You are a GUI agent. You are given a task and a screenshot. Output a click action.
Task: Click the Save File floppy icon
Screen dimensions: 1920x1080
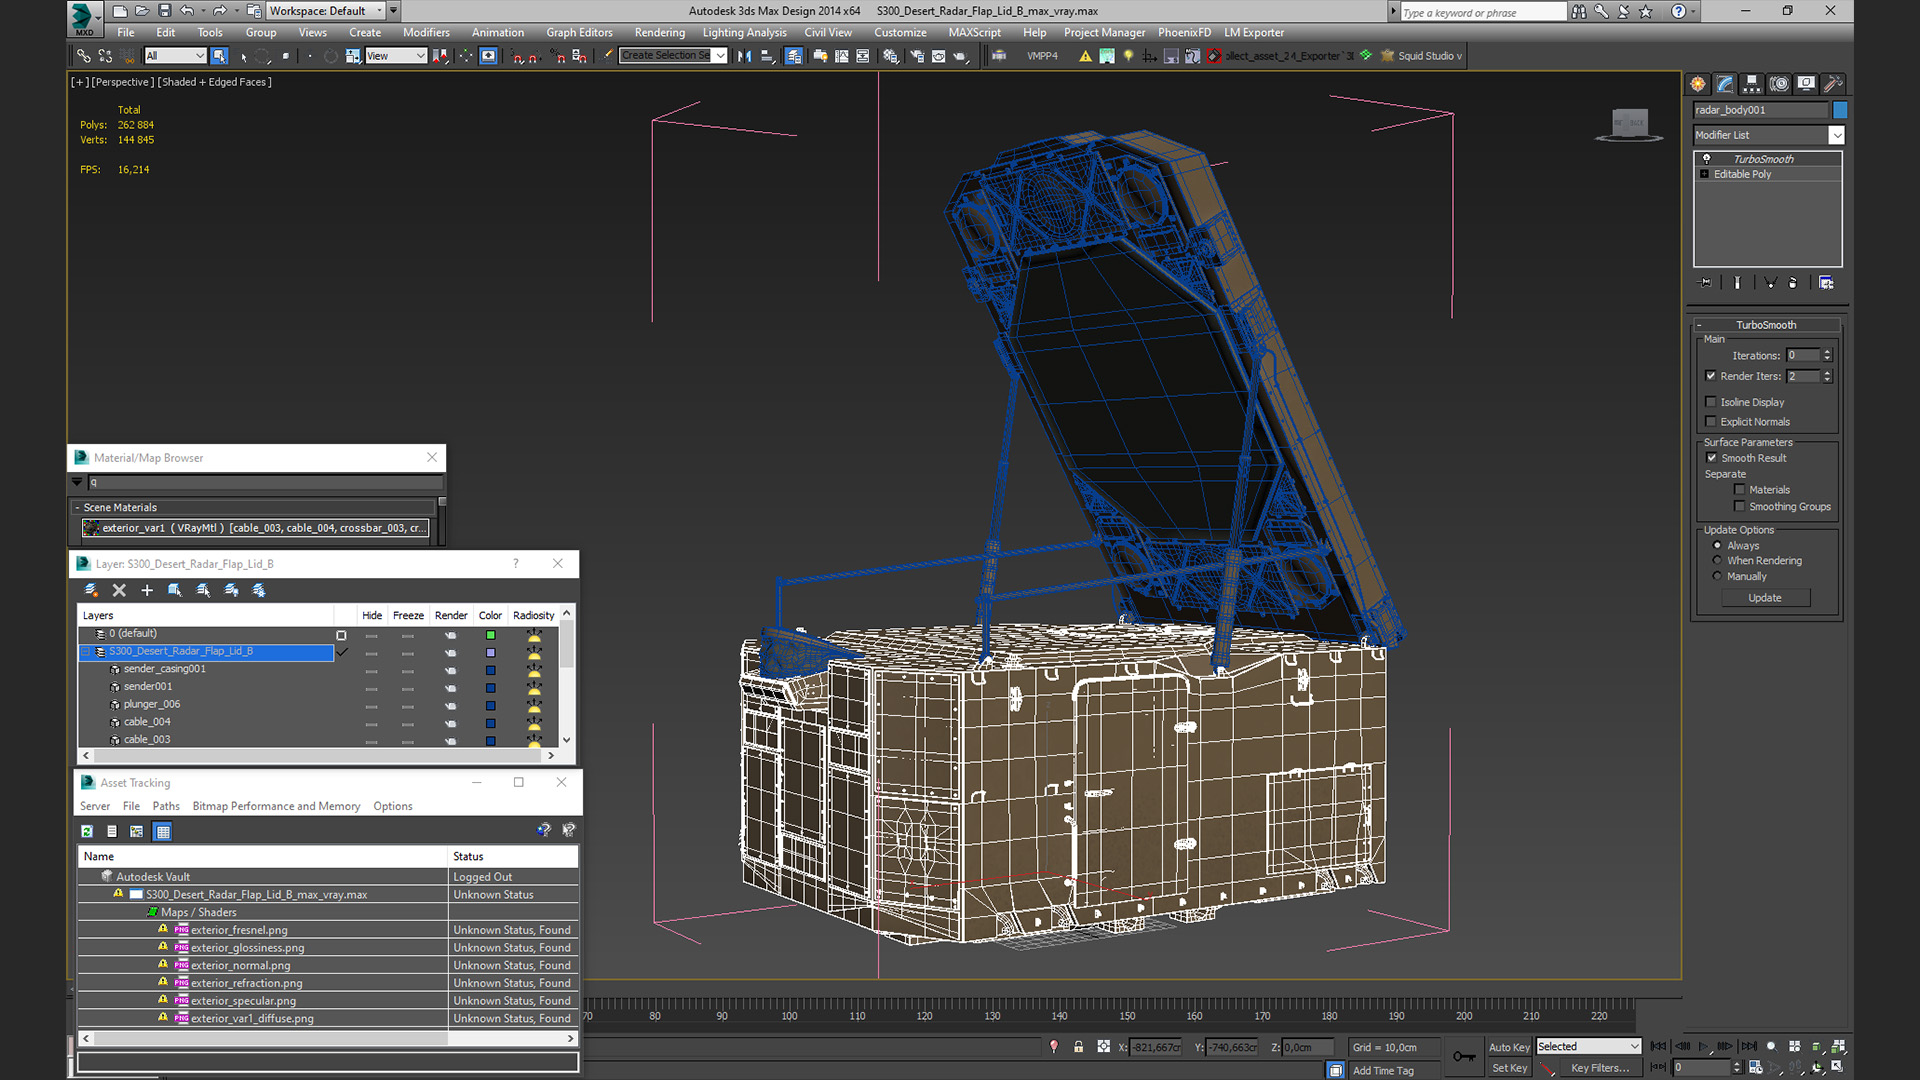164,11
